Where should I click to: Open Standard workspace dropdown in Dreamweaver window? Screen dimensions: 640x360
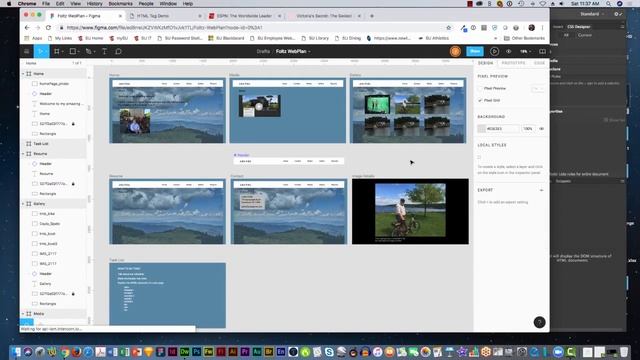click(592, 14)
